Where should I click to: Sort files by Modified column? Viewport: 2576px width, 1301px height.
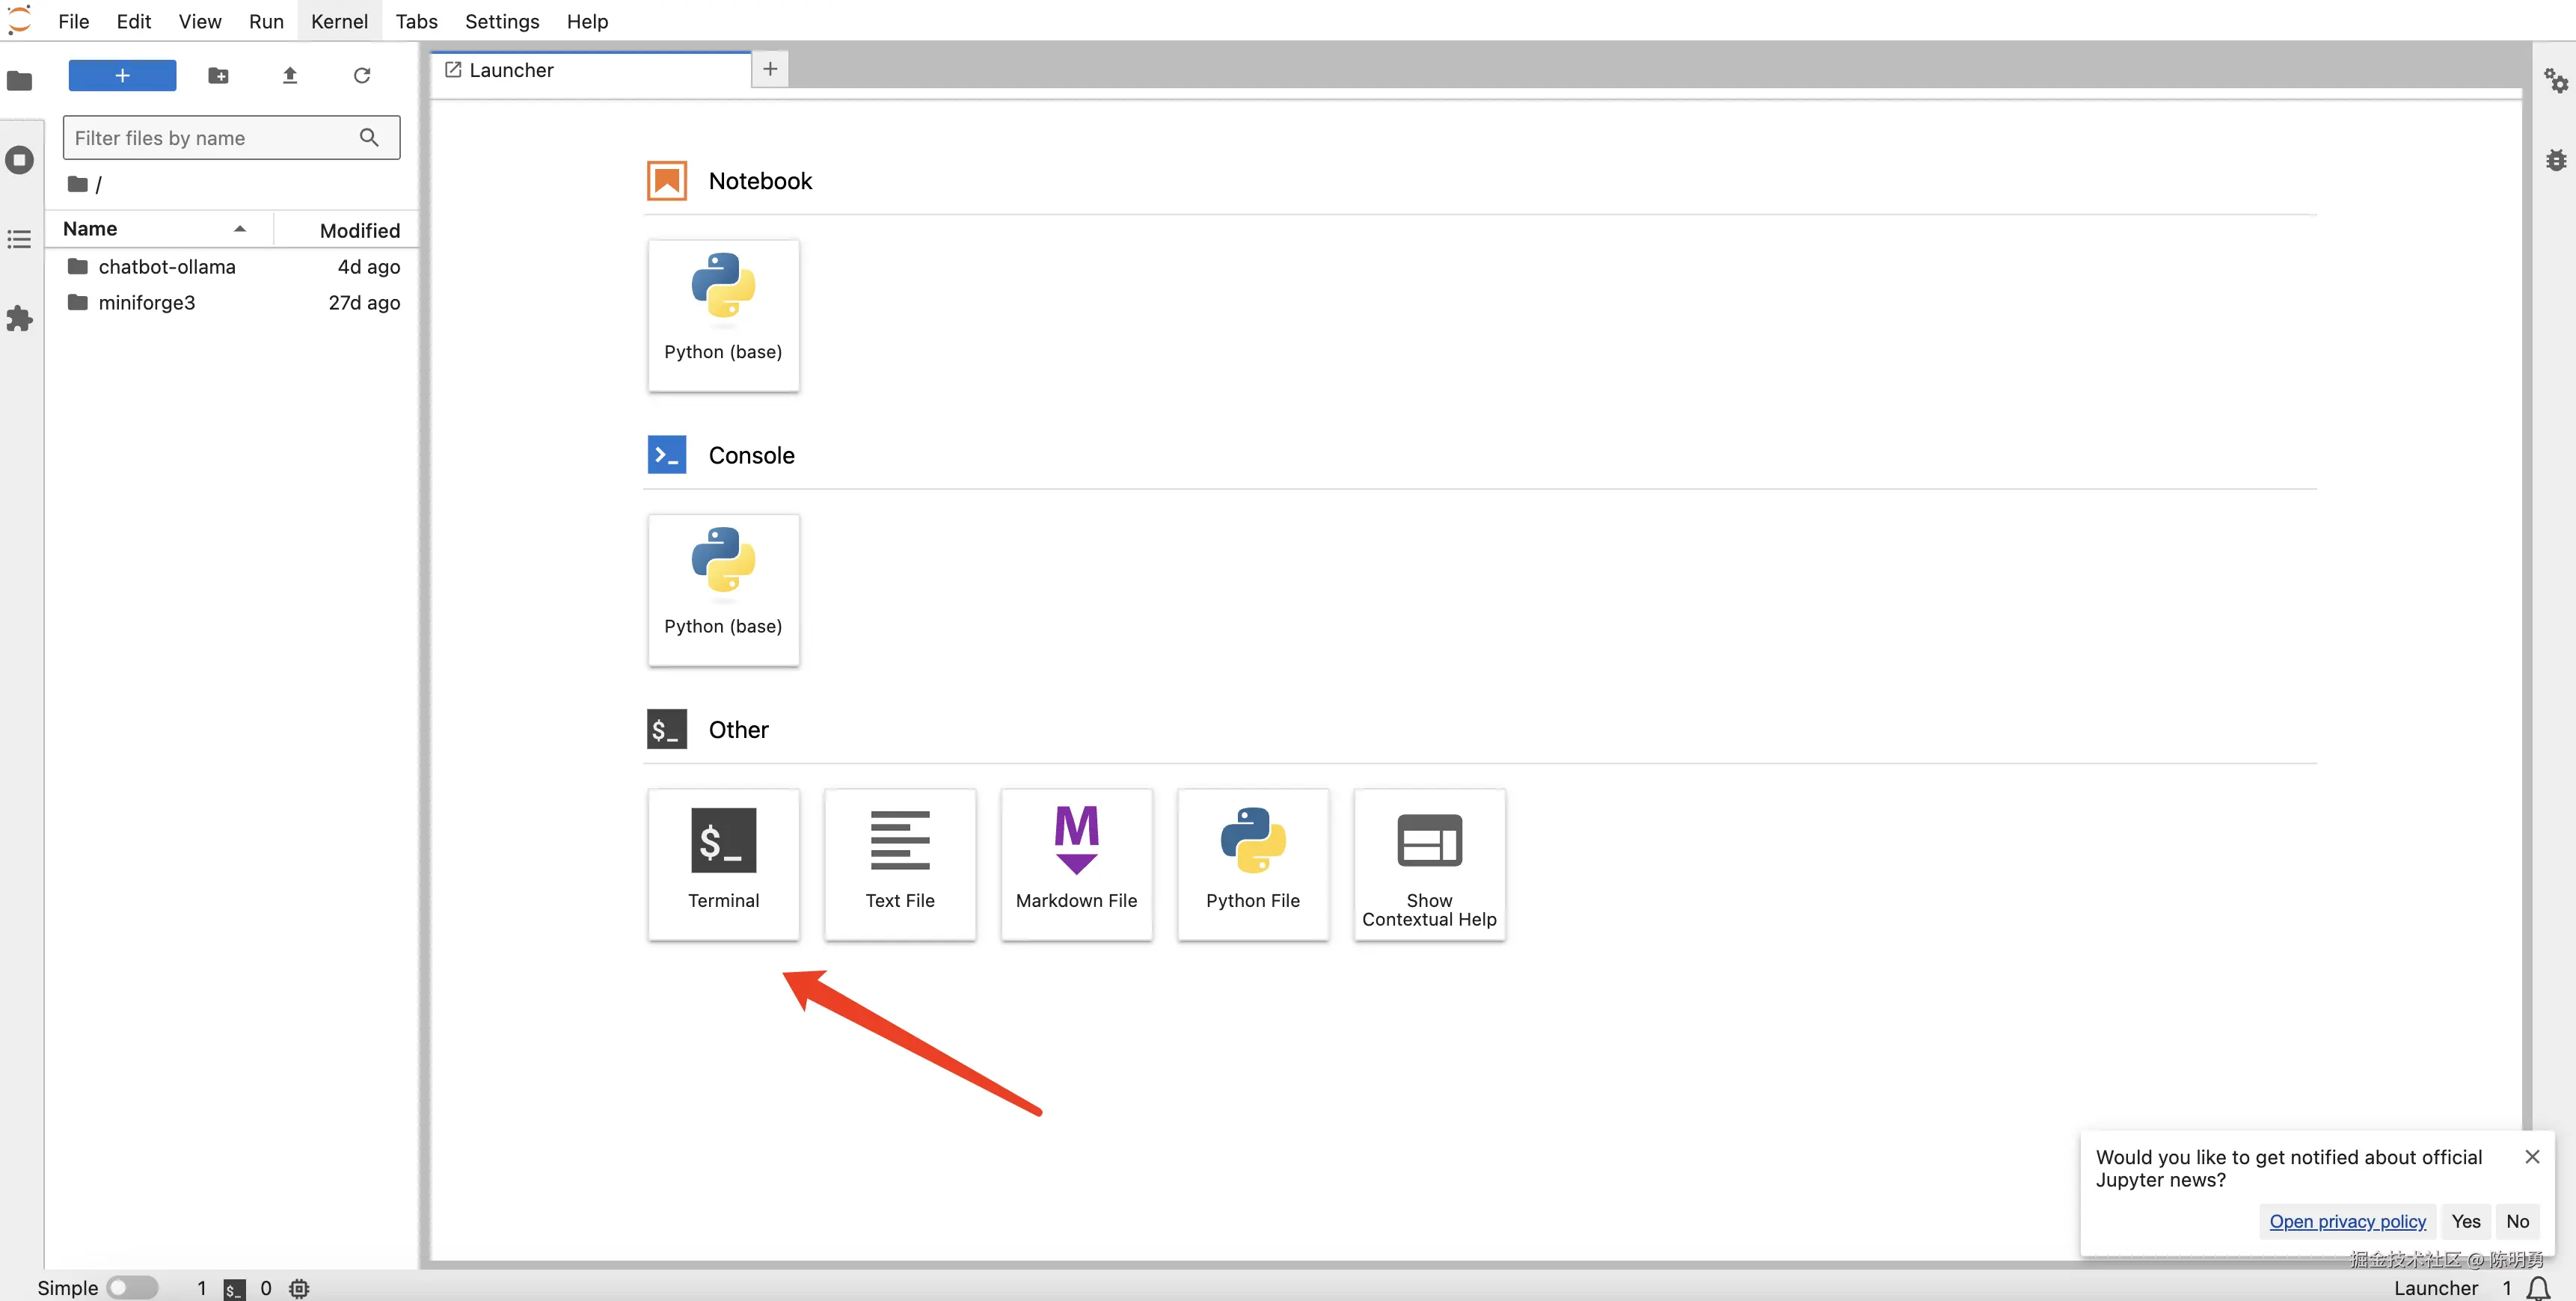(x=359, y=230)
